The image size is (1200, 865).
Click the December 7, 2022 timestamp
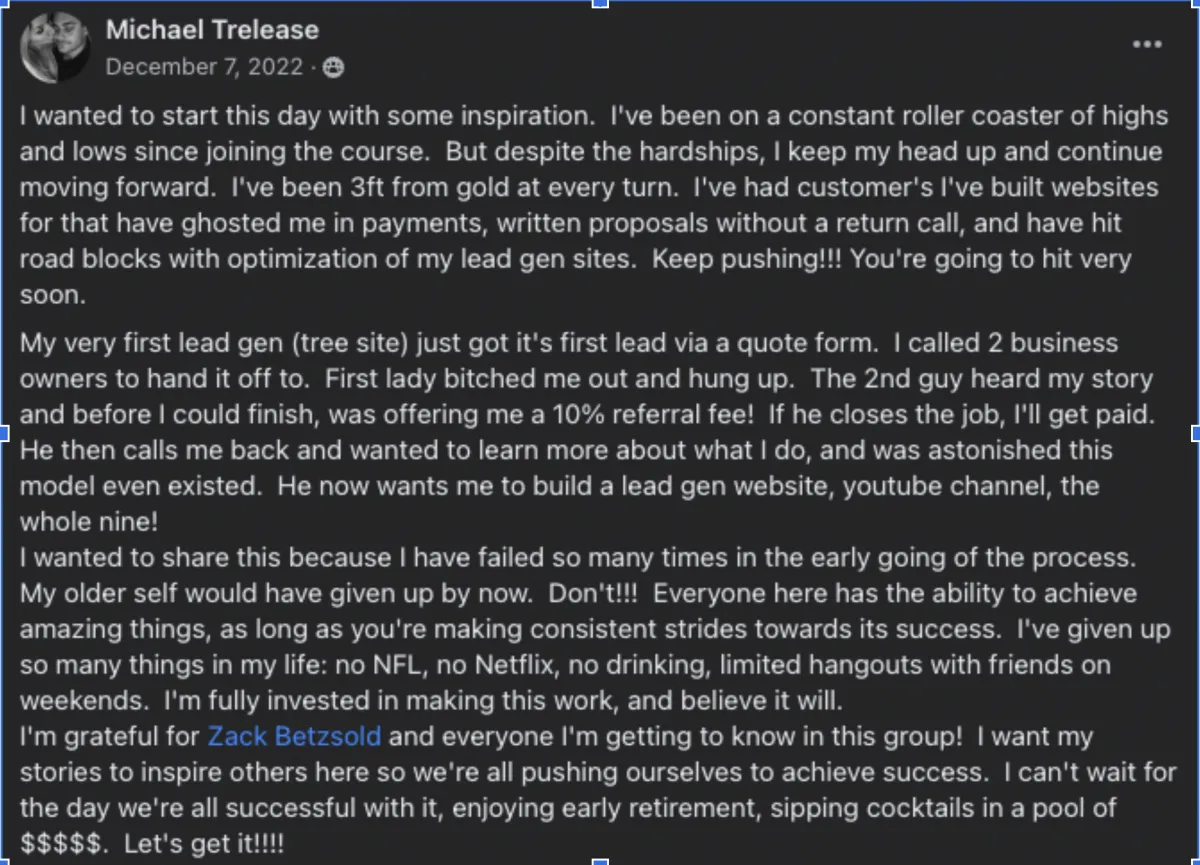pos(203,67)
